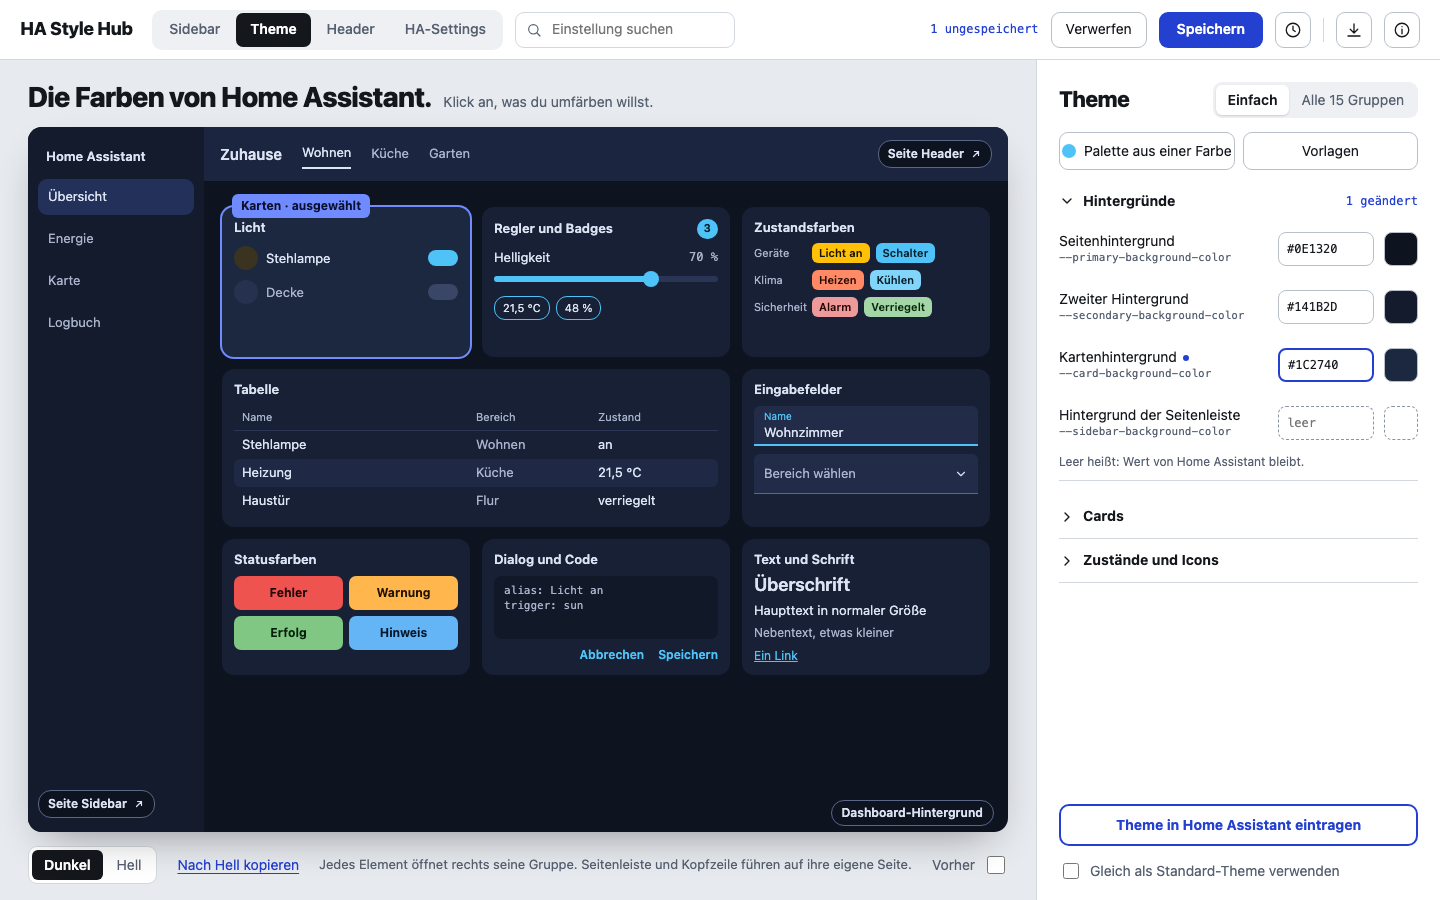Open the history clock icon
This screenshot has width=1440, height=900.
pyautogui.click(x=1293, y=30)
